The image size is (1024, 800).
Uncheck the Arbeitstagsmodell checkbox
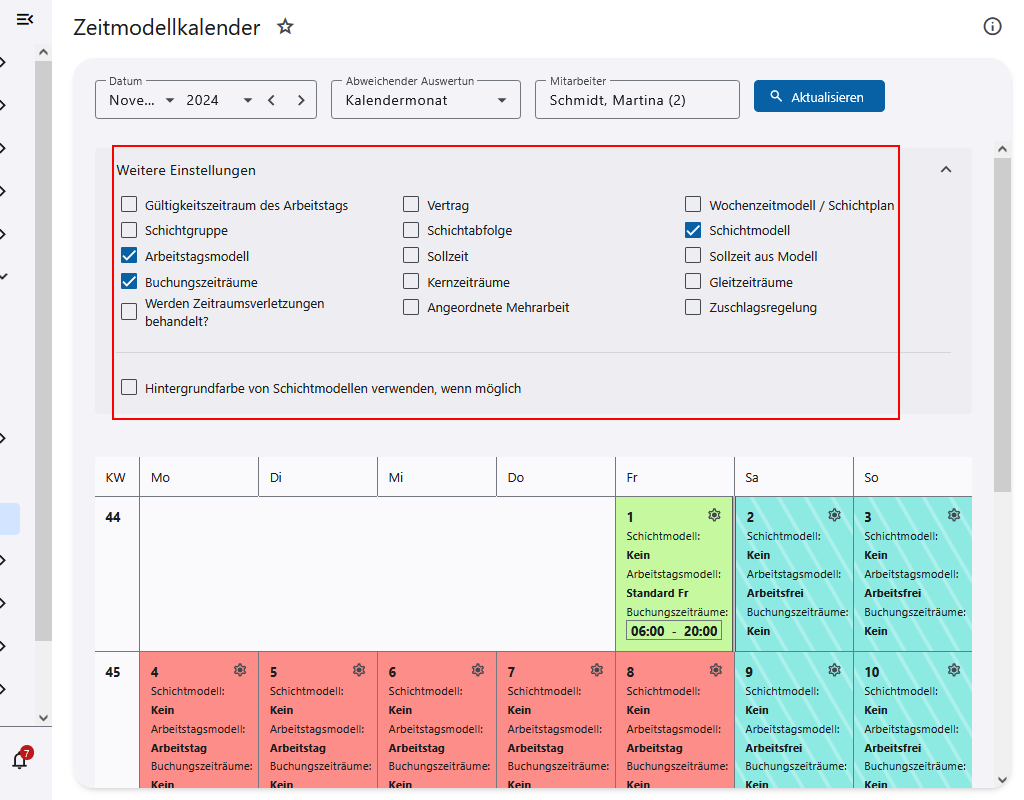(x=129, y=256)
